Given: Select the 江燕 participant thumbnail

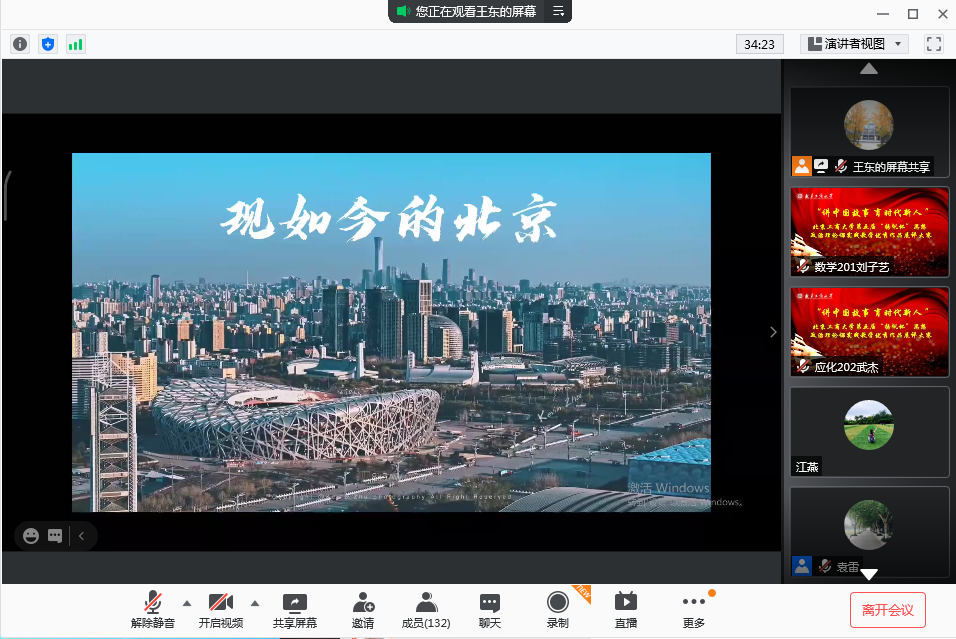Looking at the screenshot, I should click(x=868, y=430).
